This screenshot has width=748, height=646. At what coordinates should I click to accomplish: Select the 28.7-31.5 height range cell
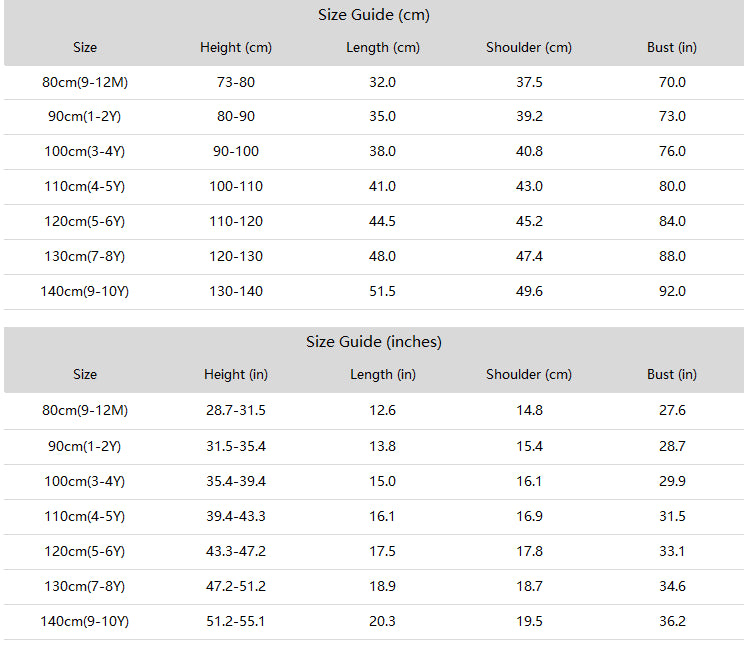tap(236, 410)
